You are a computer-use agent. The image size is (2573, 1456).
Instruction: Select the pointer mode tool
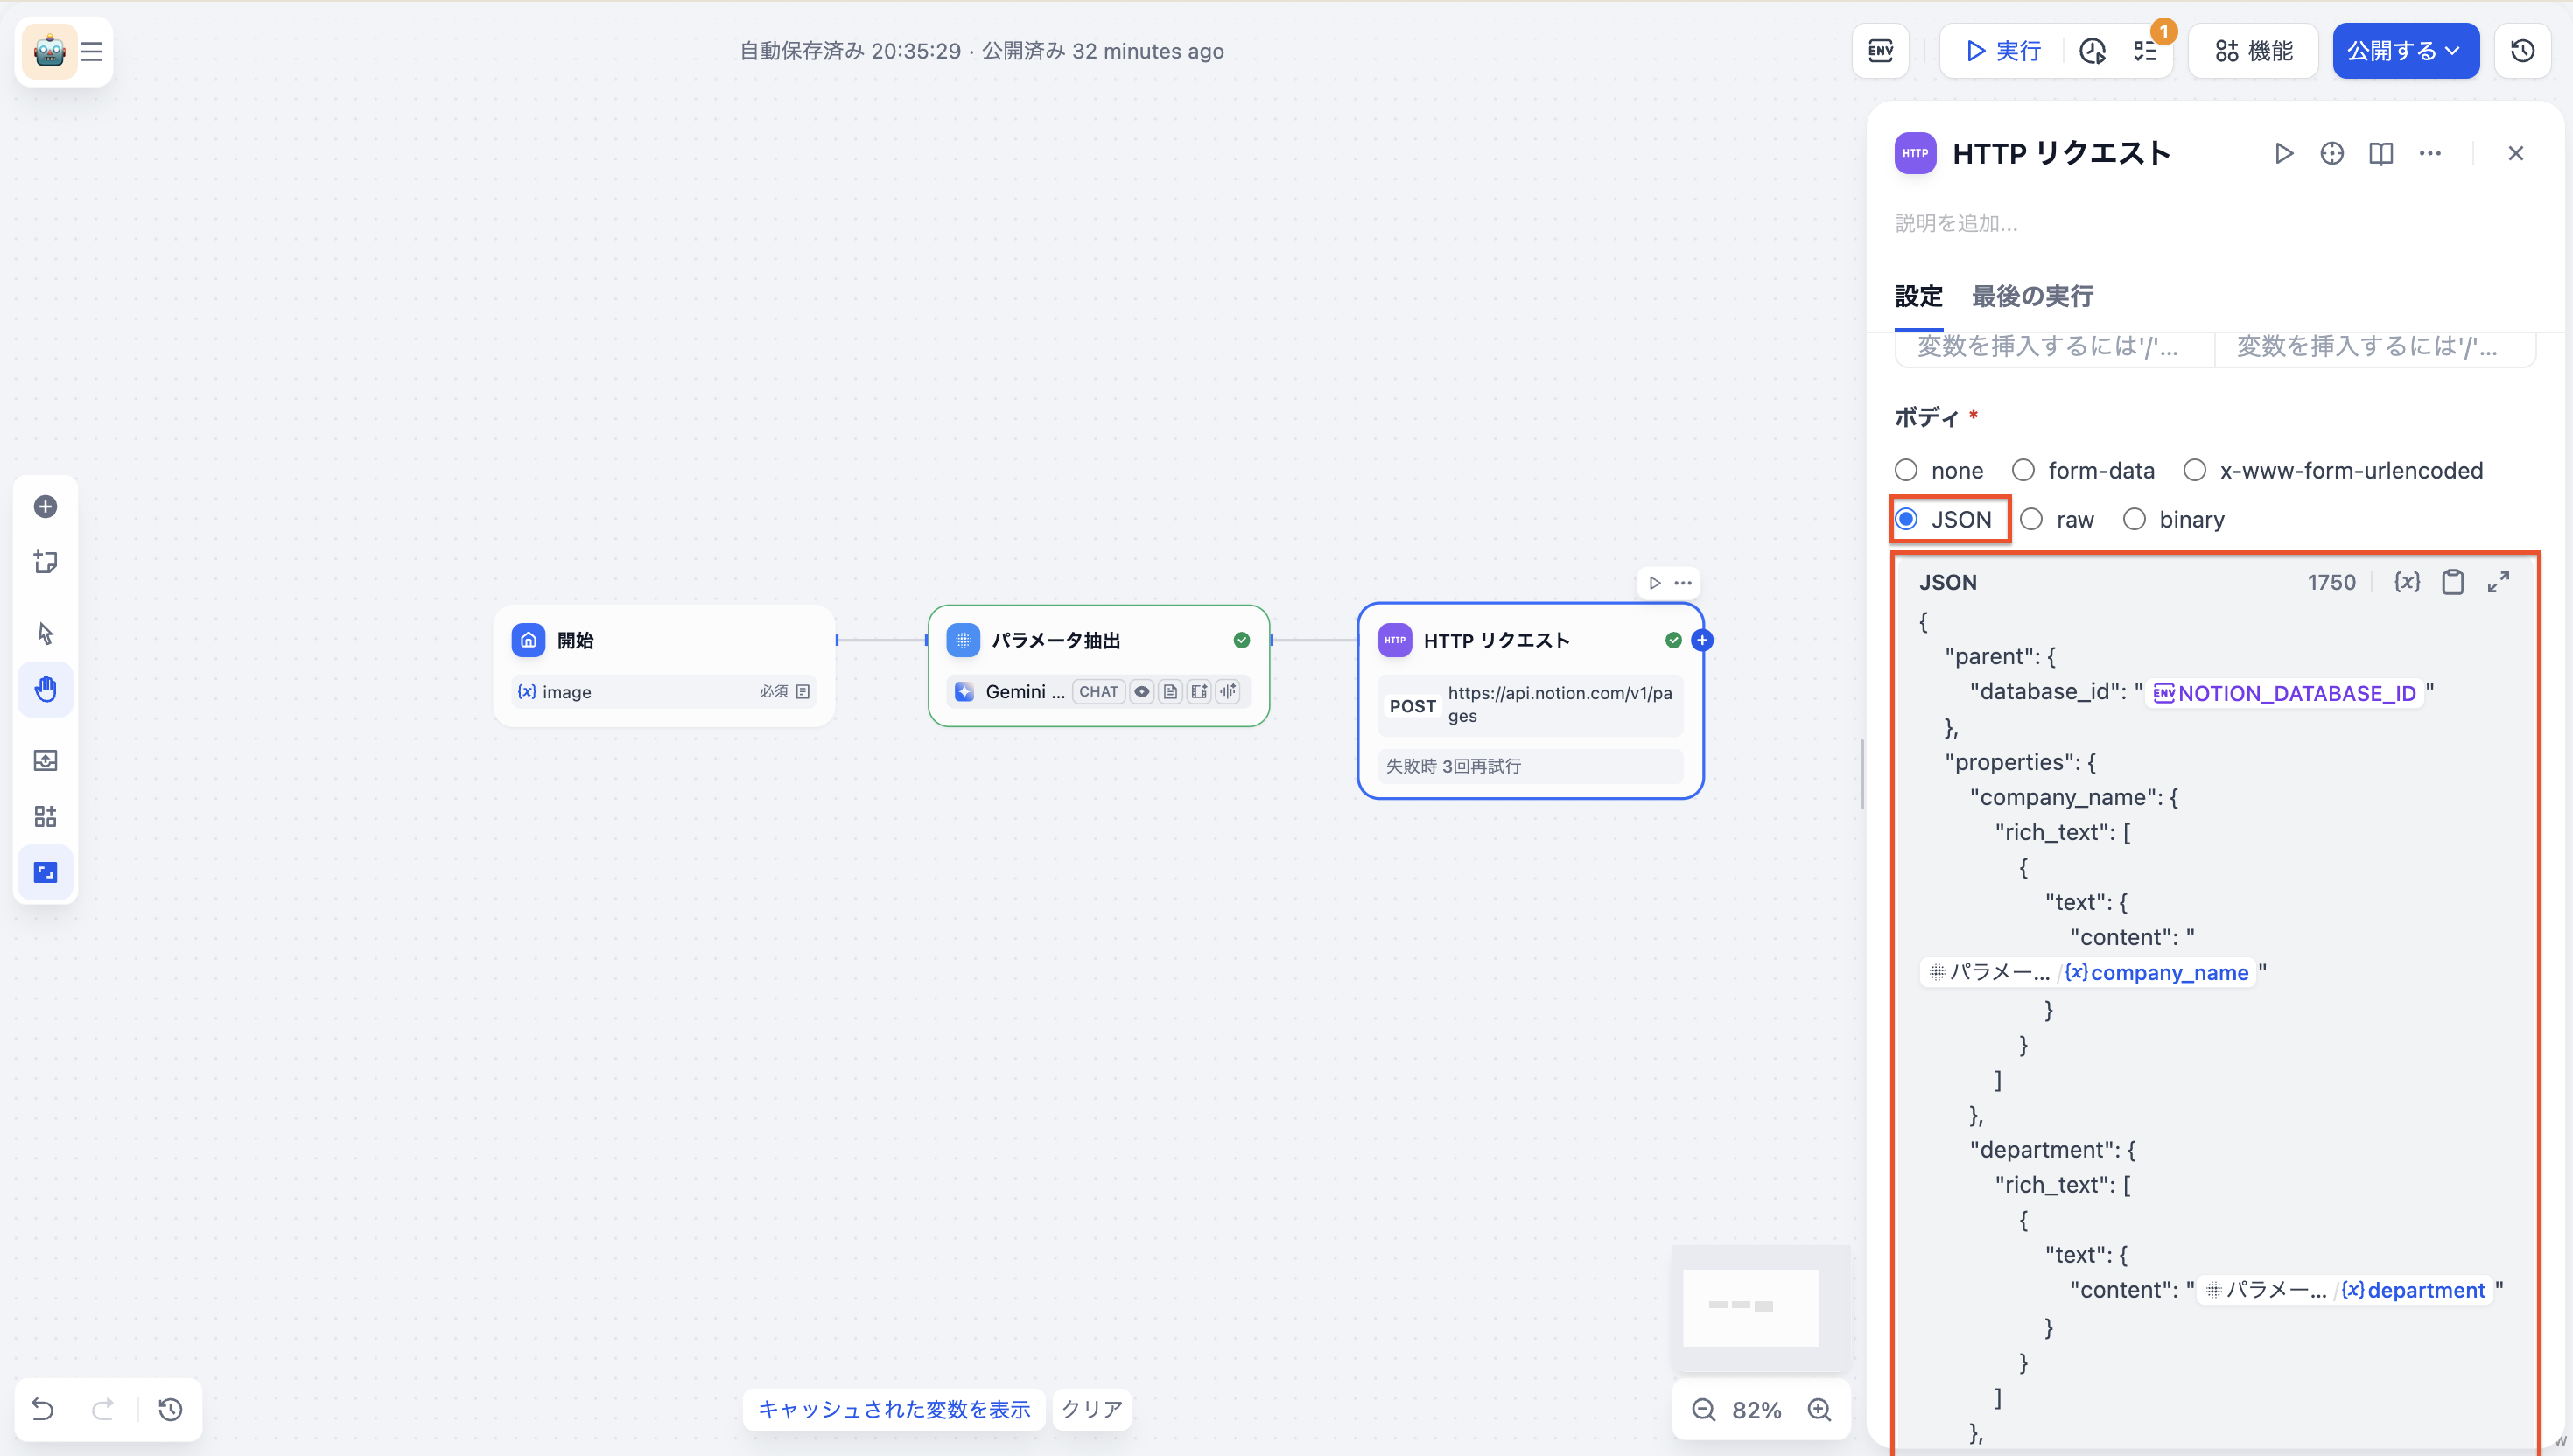(x=45, y=633)
